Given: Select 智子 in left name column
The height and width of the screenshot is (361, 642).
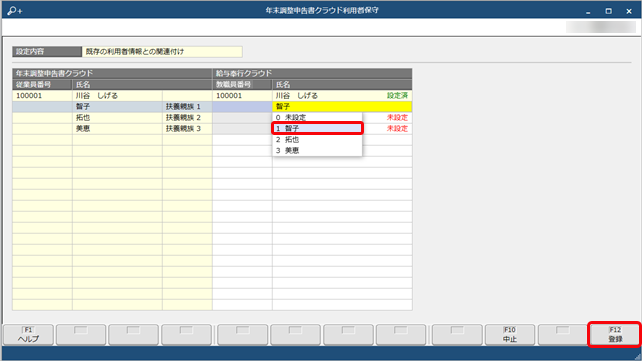Looking at the screenshot, I should point(117,106).
